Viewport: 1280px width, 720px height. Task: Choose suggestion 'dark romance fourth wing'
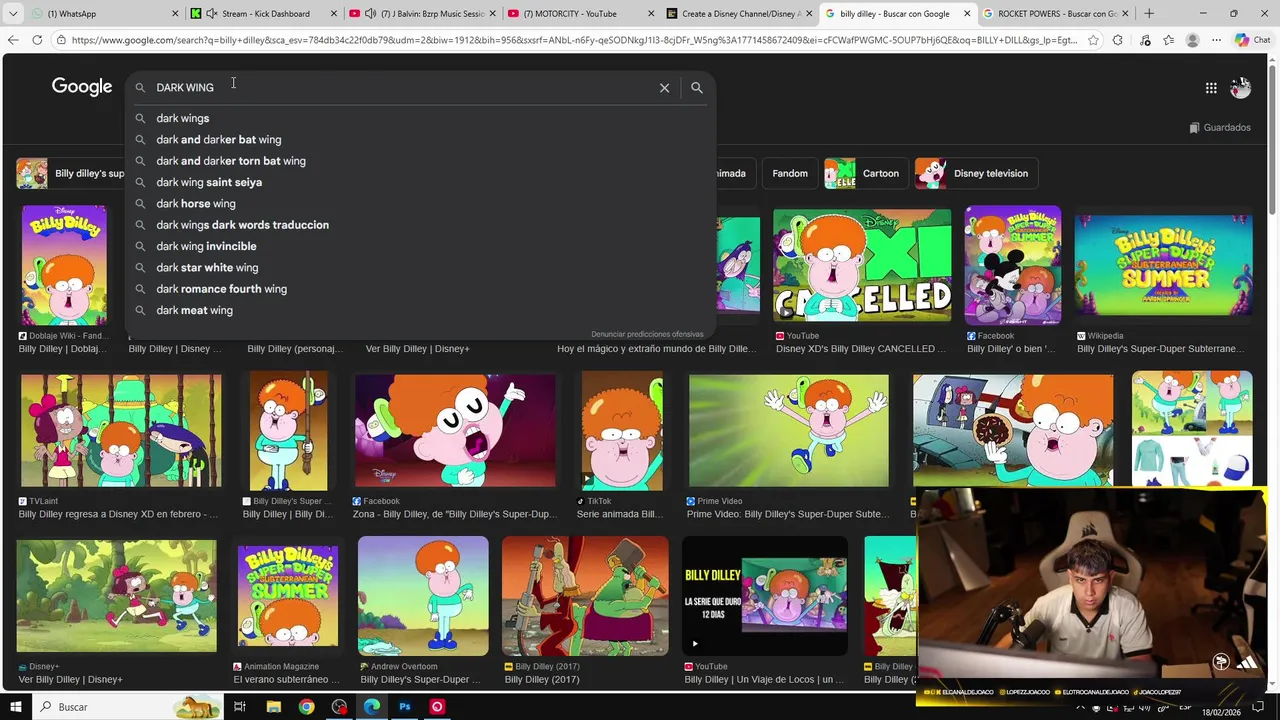[x=420, y=289]
